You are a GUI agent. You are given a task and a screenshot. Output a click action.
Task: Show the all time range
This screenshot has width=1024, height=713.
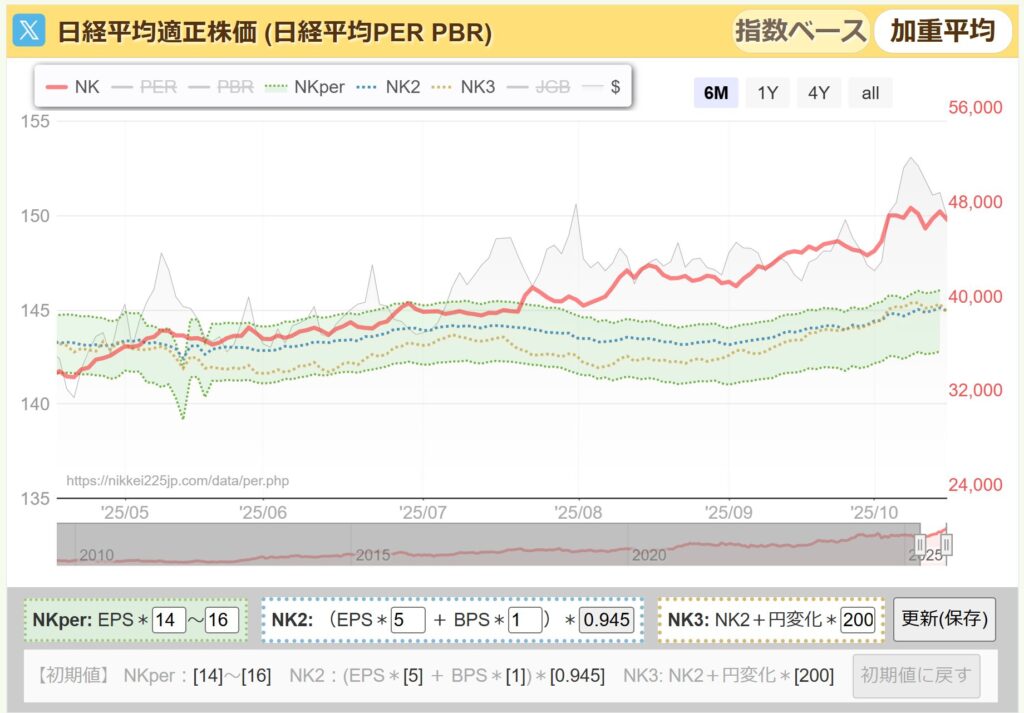(x=870, y=93)
